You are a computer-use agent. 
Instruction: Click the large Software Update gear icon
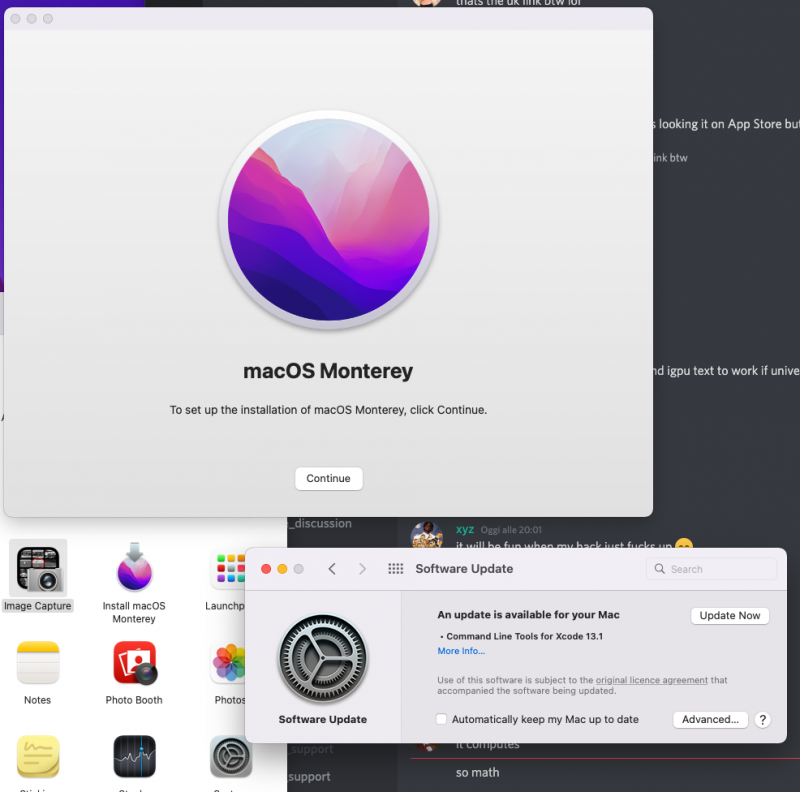(322, 658)
